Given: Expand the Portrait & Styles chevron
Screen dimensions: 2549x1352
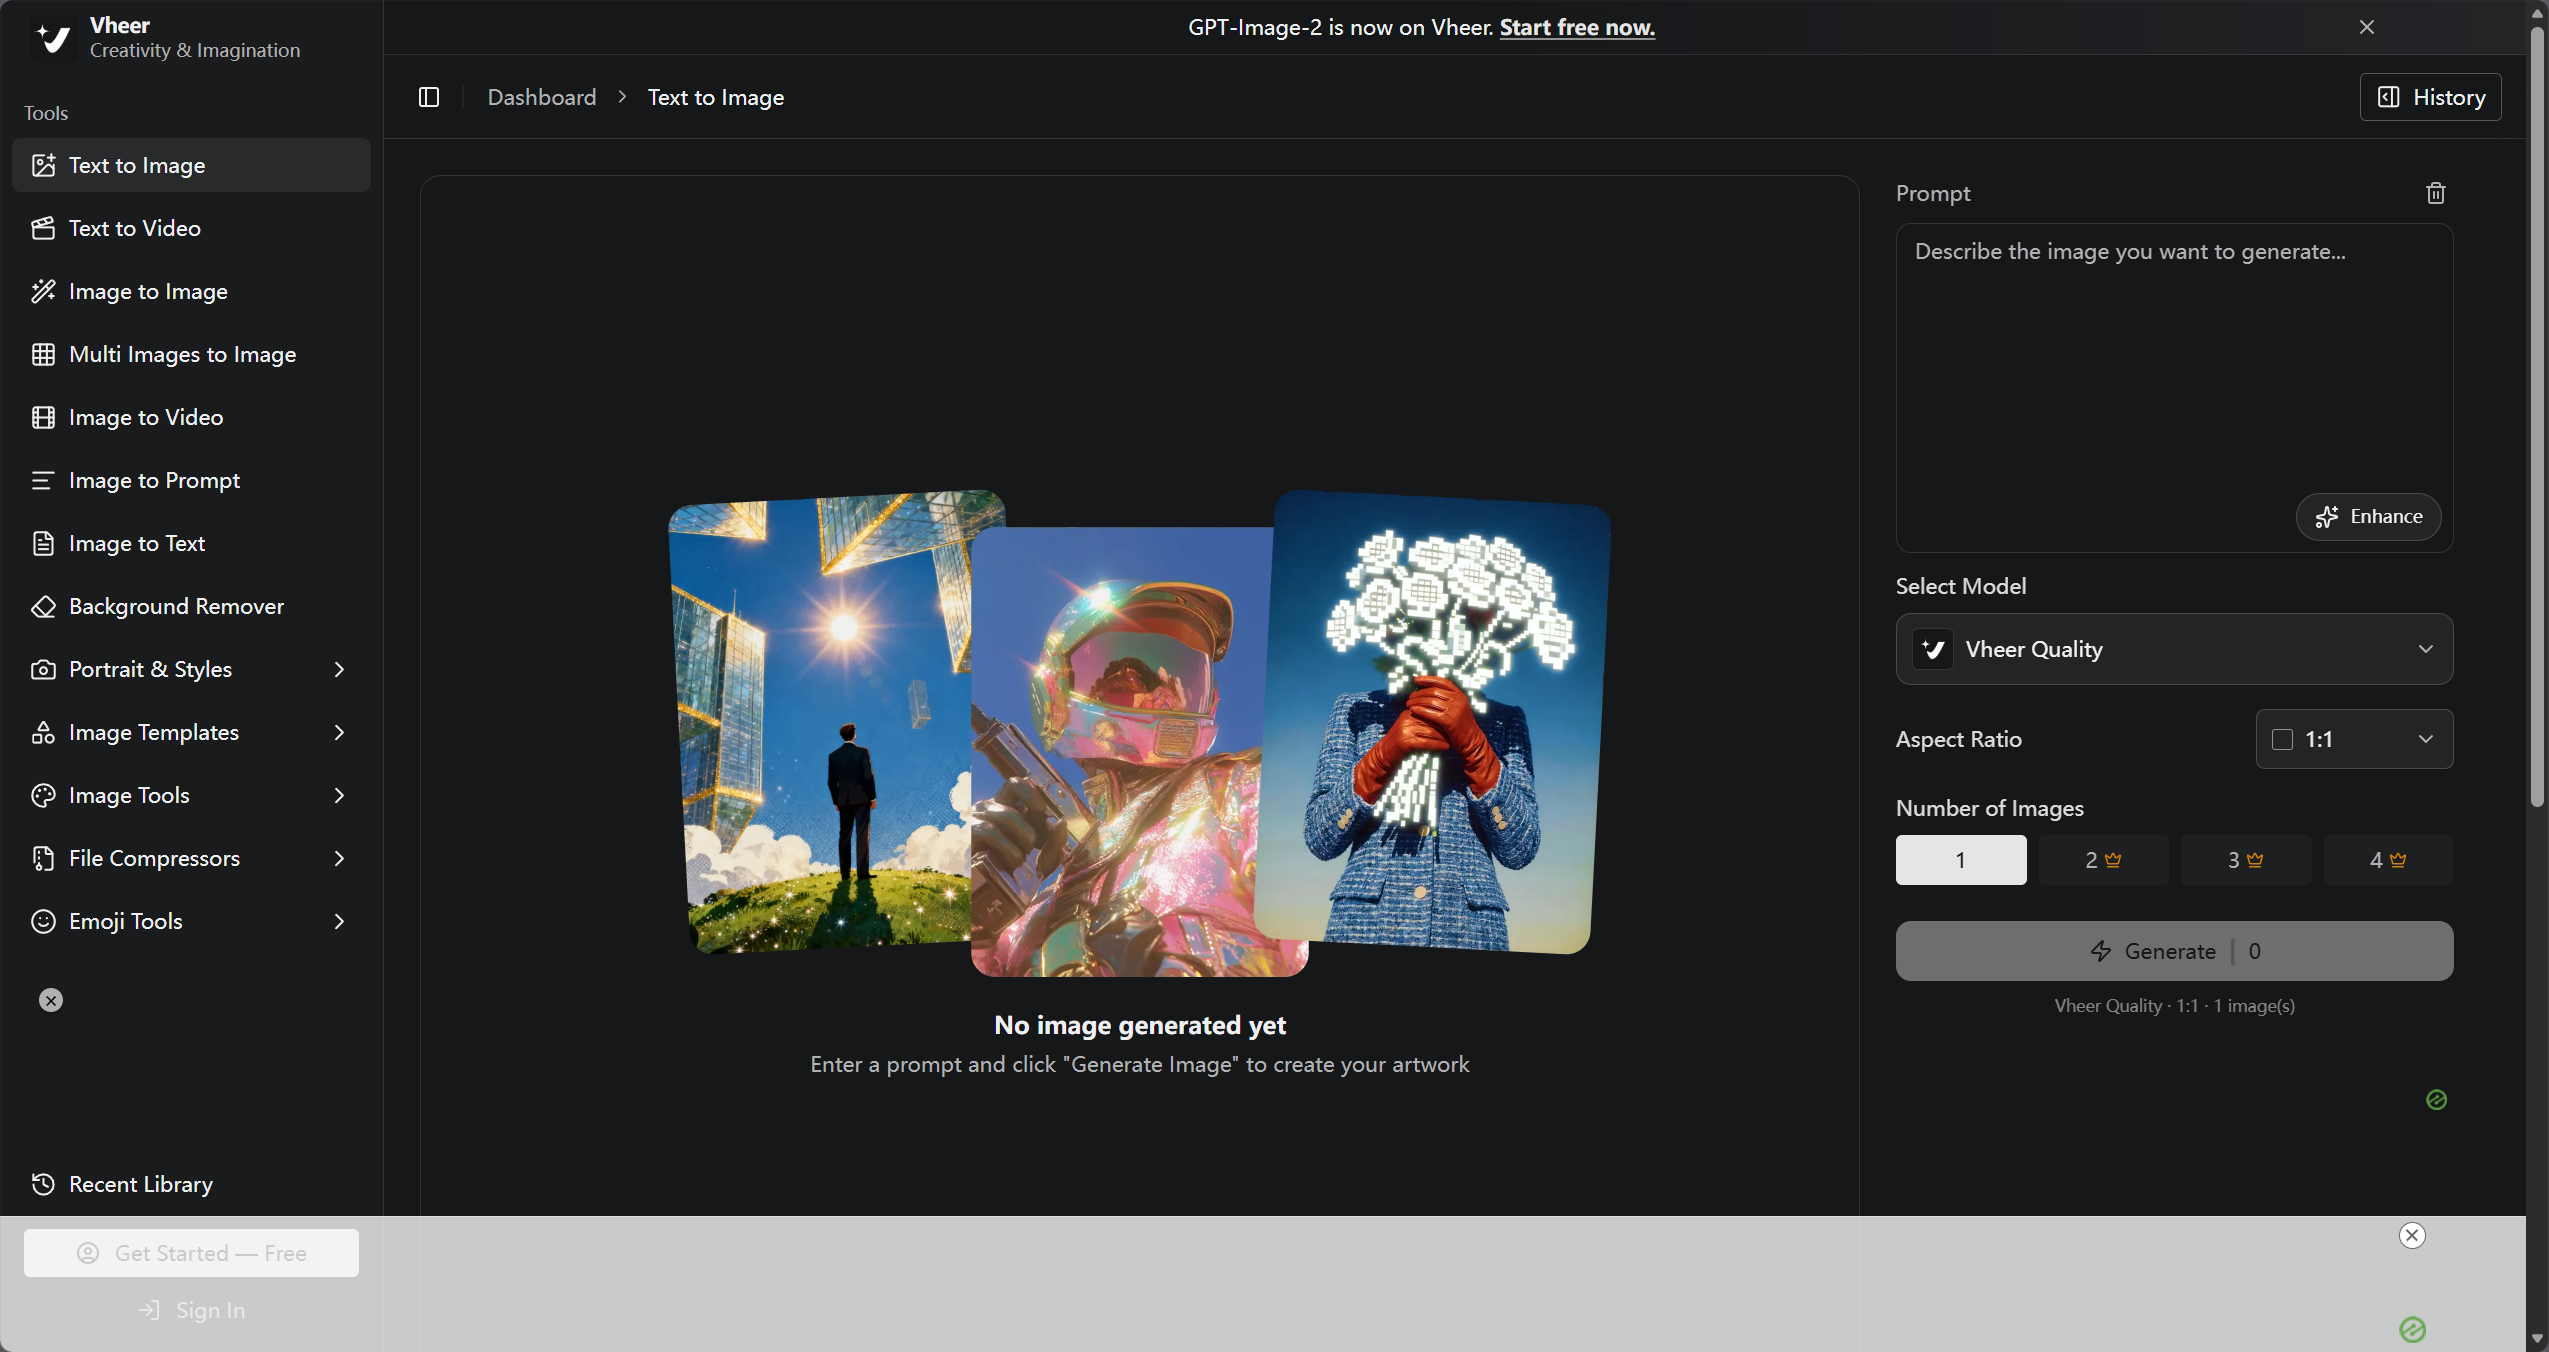Looking at the screenshot, I should 339,669.
